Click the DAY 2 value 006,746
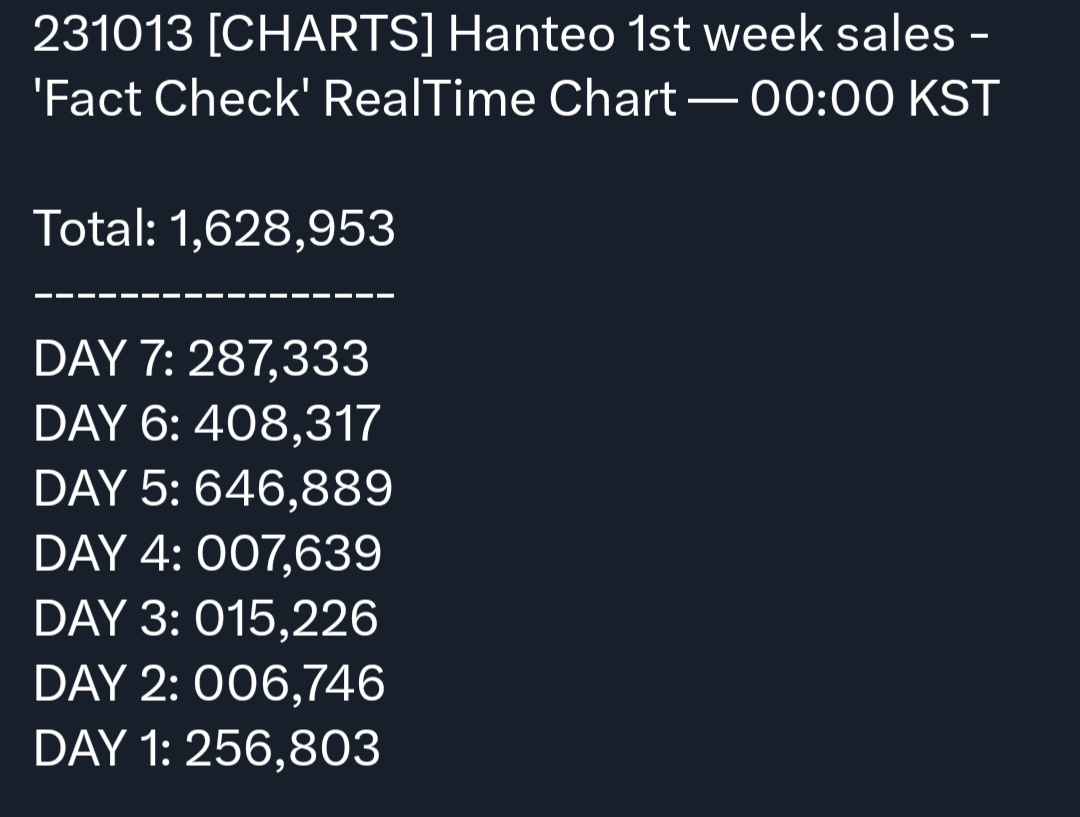 [x=289, y=683]
